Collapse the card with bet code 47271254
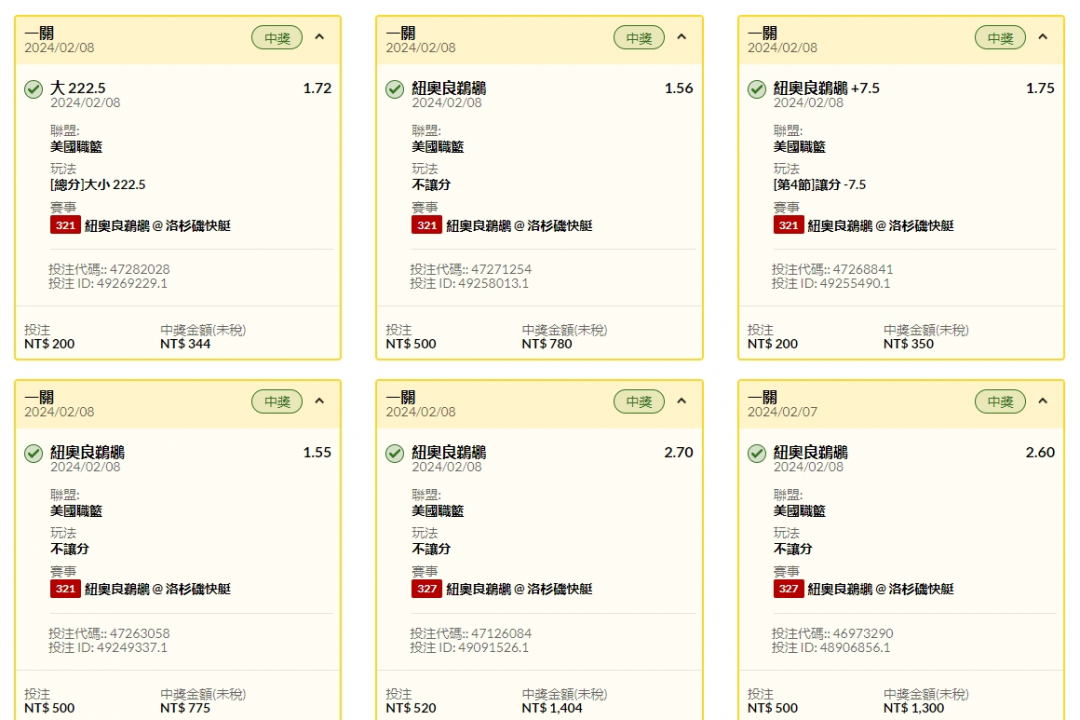The image size is (1080, 720). click(x=681, y=37)
